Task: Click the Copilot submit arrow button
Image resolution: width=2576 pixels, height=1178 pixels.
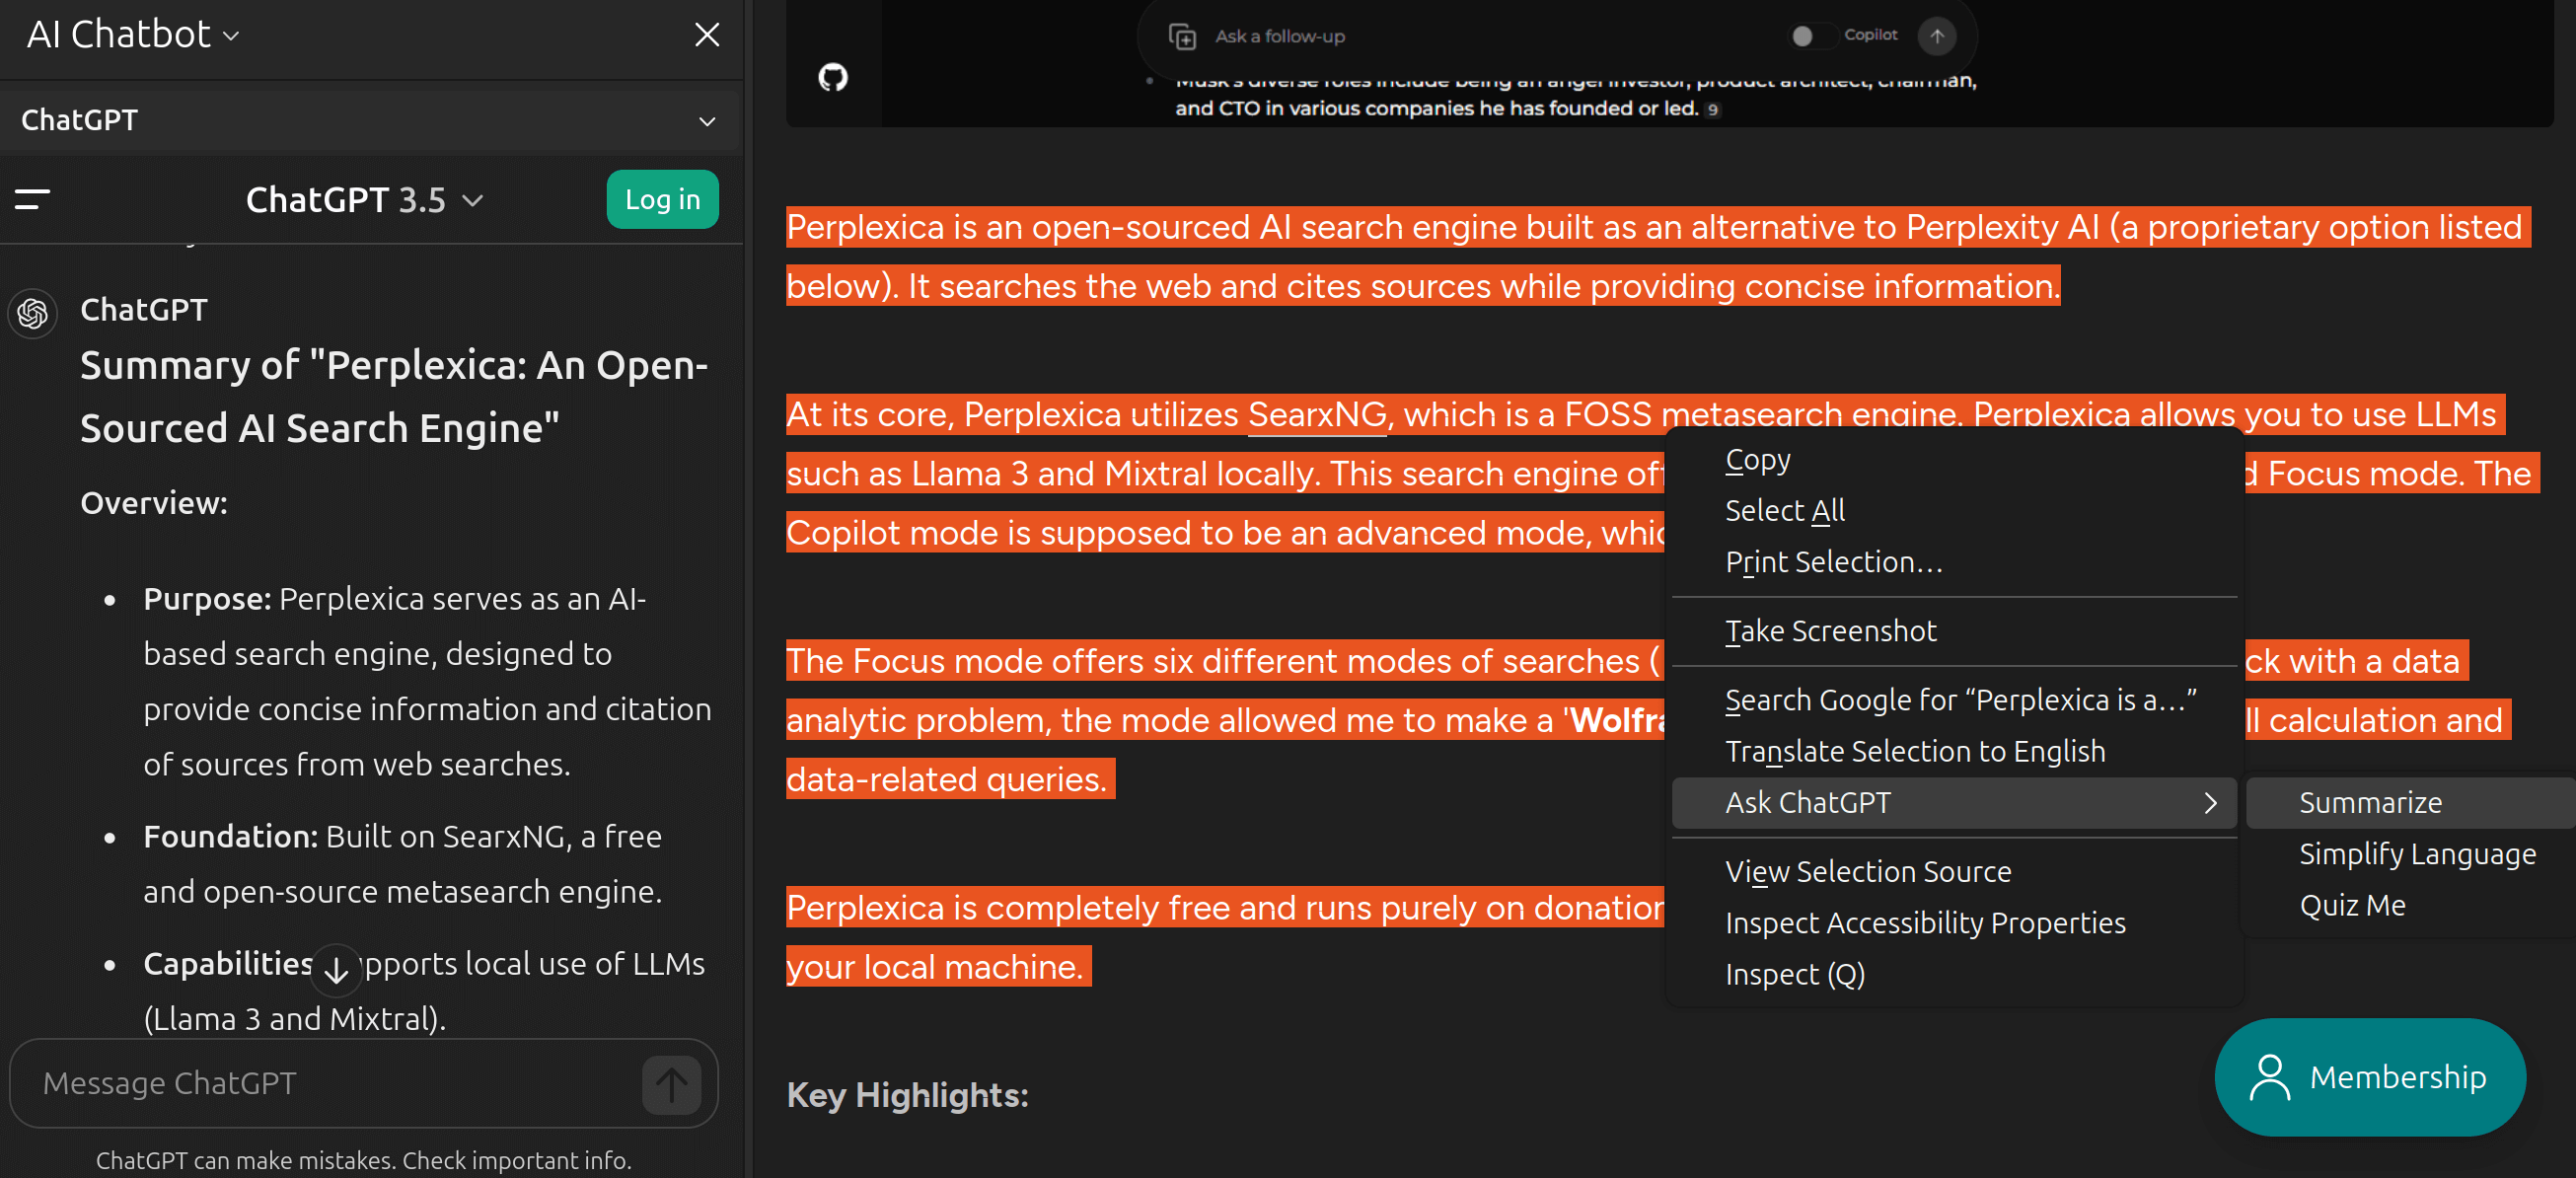Action: coord(1937,36)
